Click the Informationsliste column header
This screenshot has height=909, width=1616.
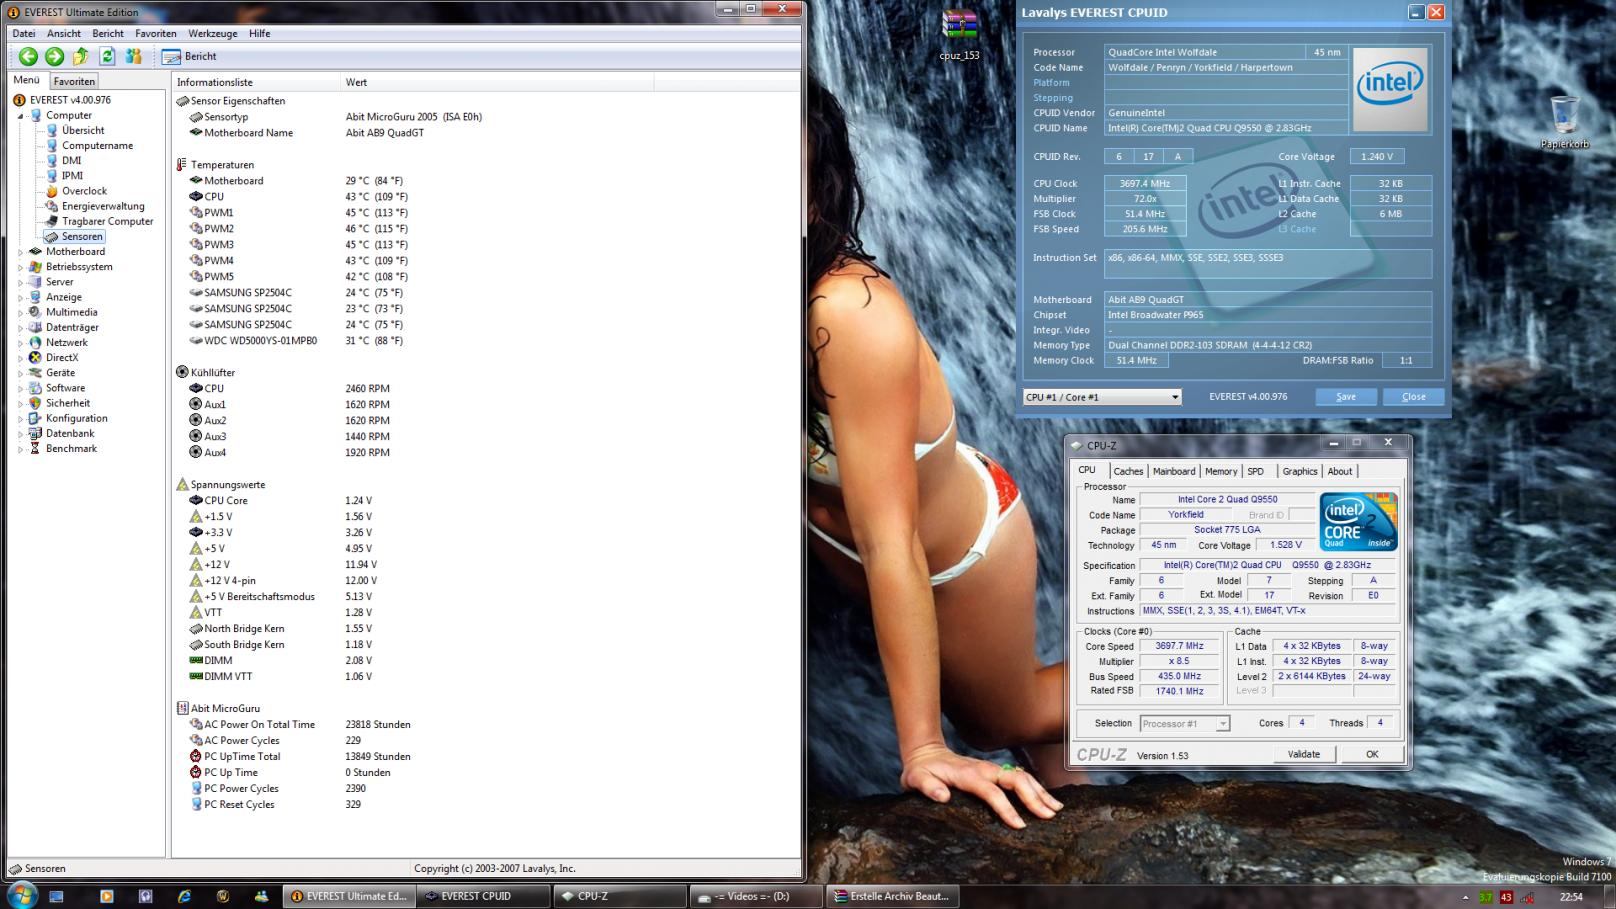click(x=256, y=82)
